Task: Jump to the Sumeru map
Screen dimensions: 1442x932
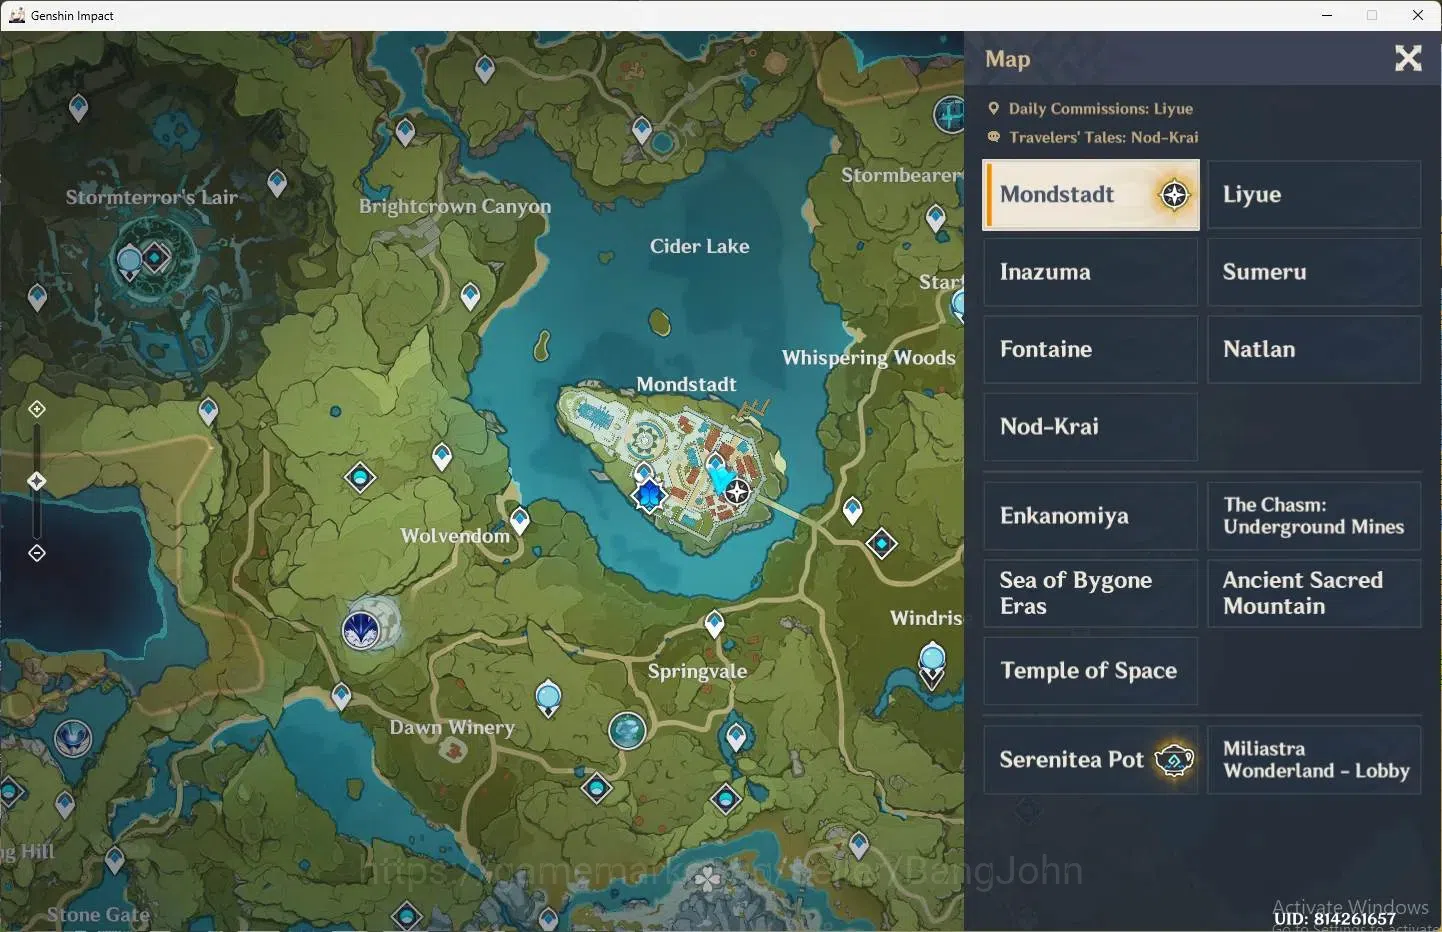Action: 1314,272
